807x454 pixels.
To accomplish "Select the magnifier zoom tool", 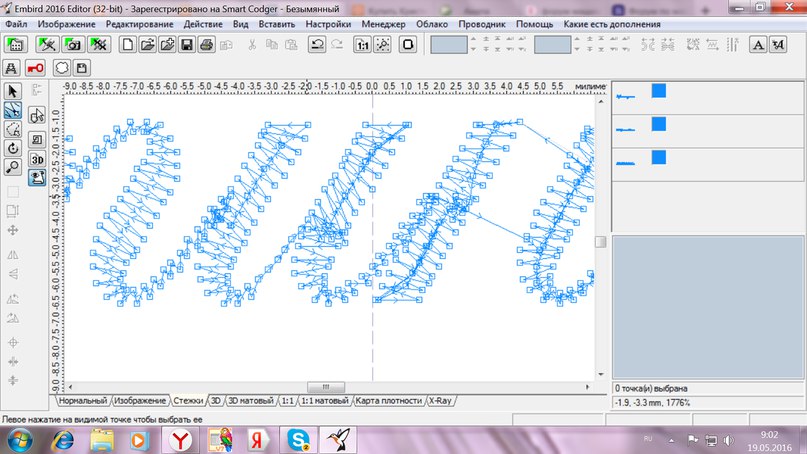I will (13, 166).
